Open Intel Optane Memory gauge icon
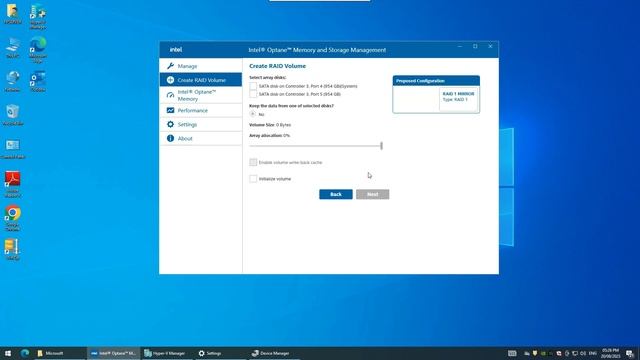The width and height of the screenshot is (640, 360). coord(170,96)
